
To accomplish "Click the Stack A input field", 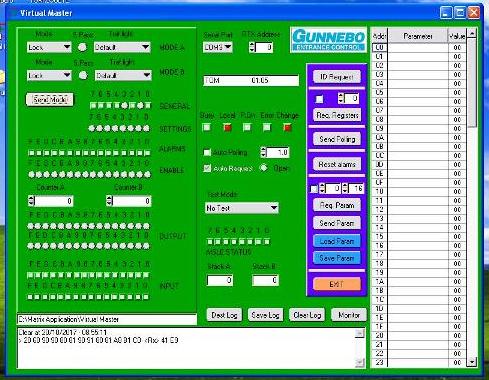I will [220, 280].
